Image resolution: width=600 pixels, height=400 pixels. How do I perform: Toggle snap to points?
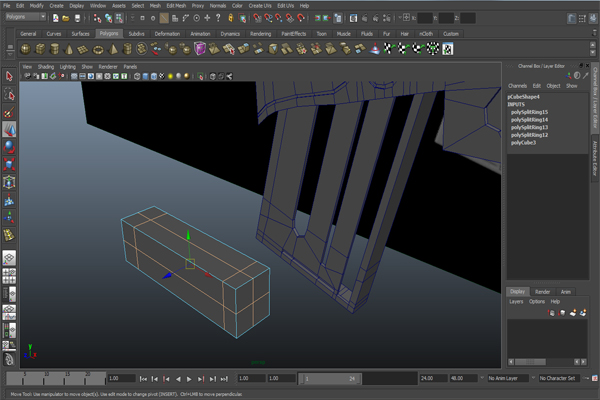click(279, 18)
